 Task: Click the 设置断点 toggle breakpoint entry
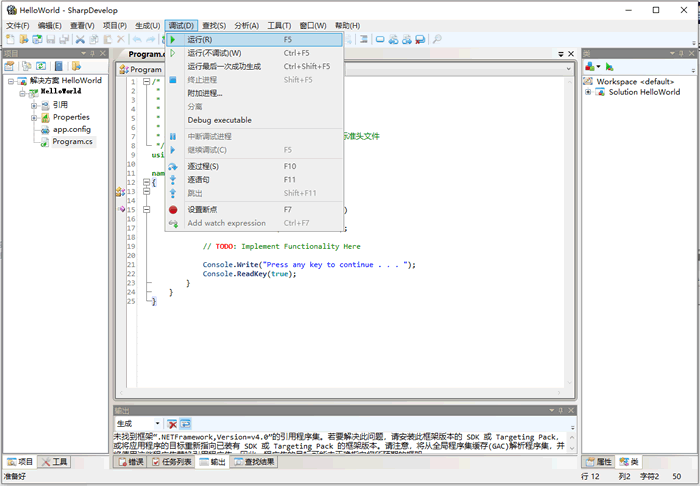click(x=205, y=210)
